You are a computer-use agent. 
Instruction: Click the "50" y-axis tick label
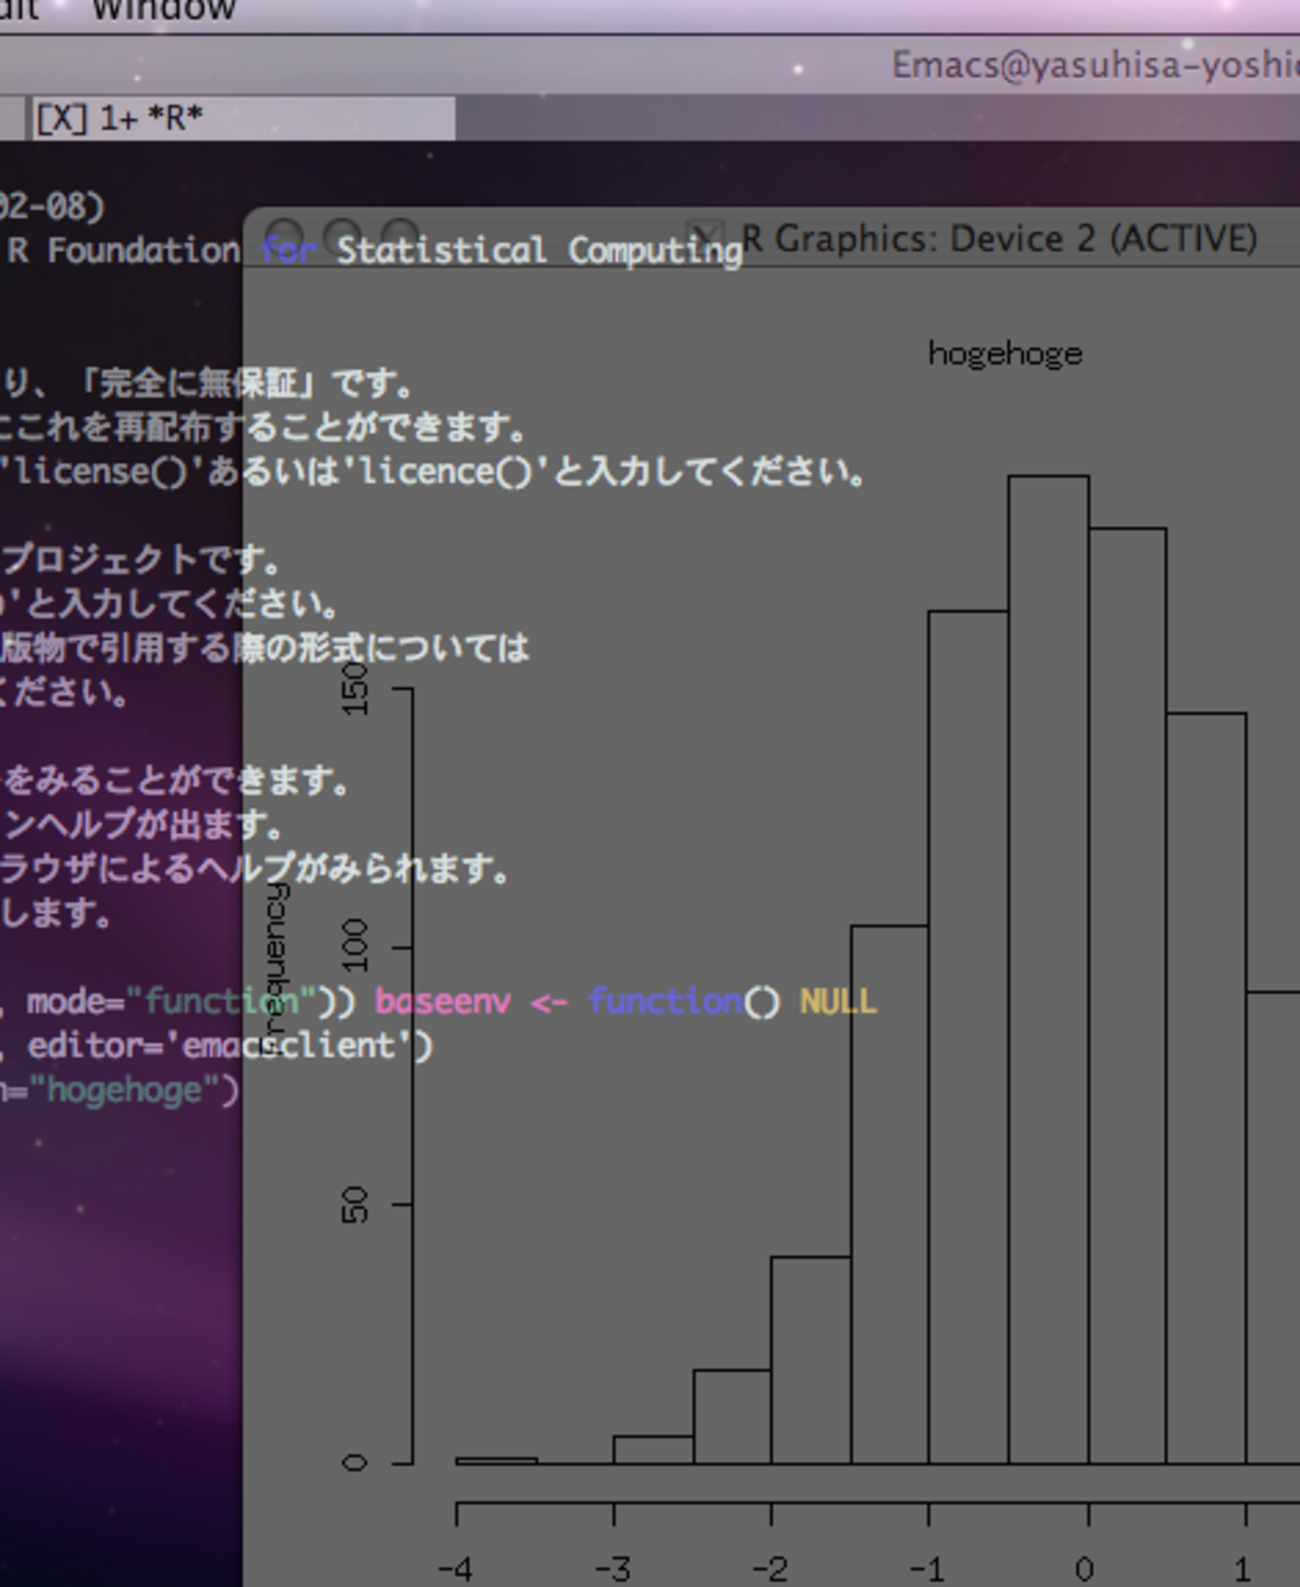pos(356,1204)
